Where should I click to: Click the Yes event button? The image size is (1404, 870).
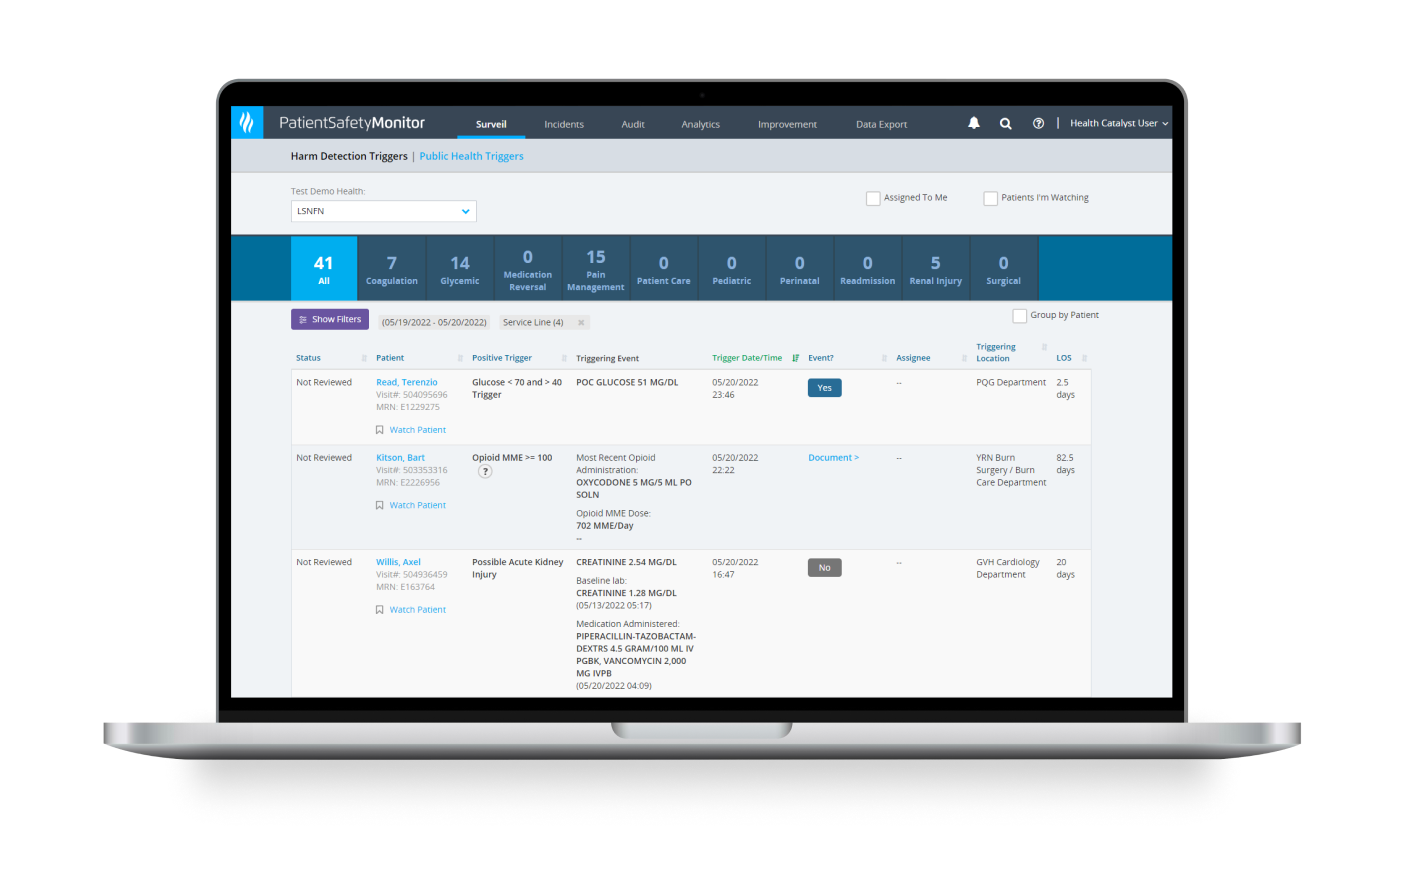pyautogui.click(x=825, y=388)
